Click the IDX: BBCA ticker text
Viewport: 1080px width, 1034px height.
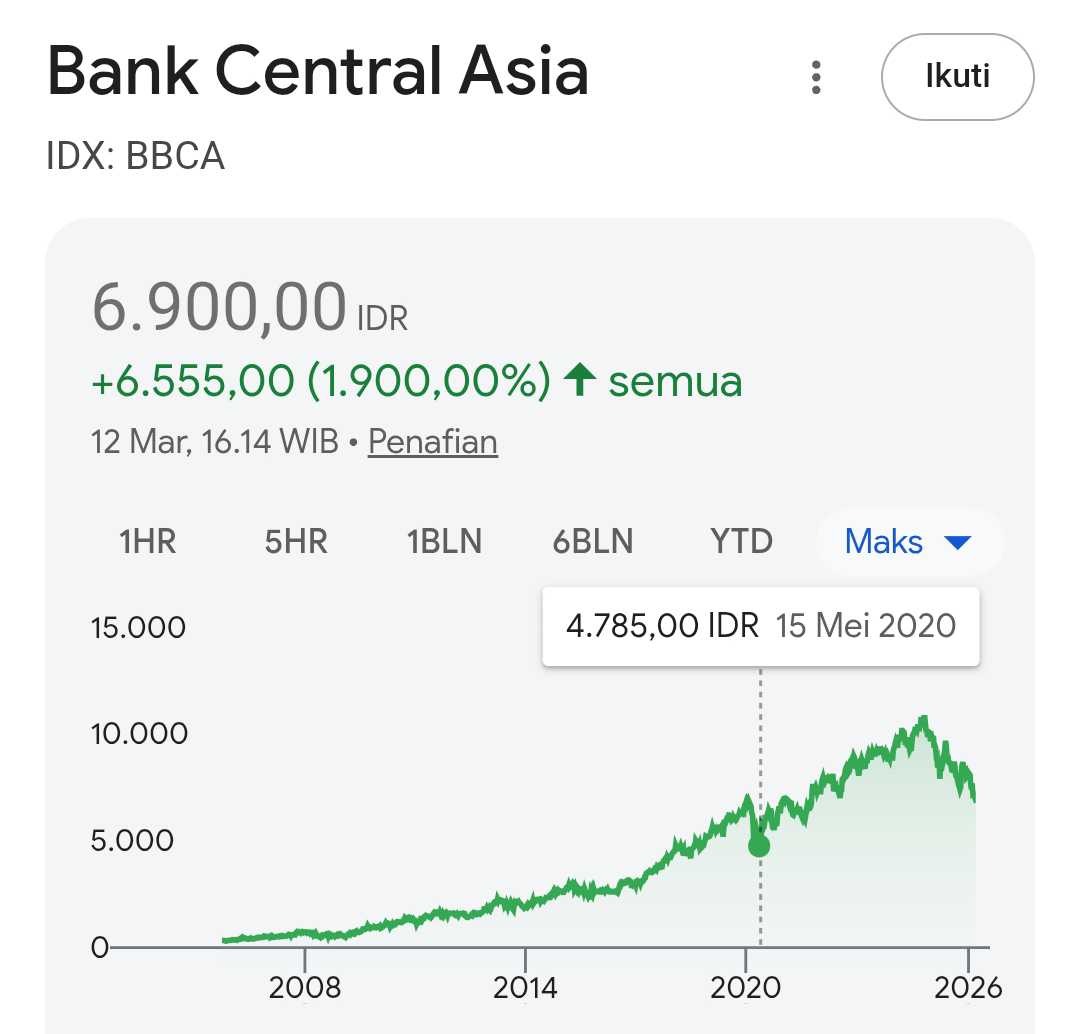pyautogui.click(x=136, y=156)
